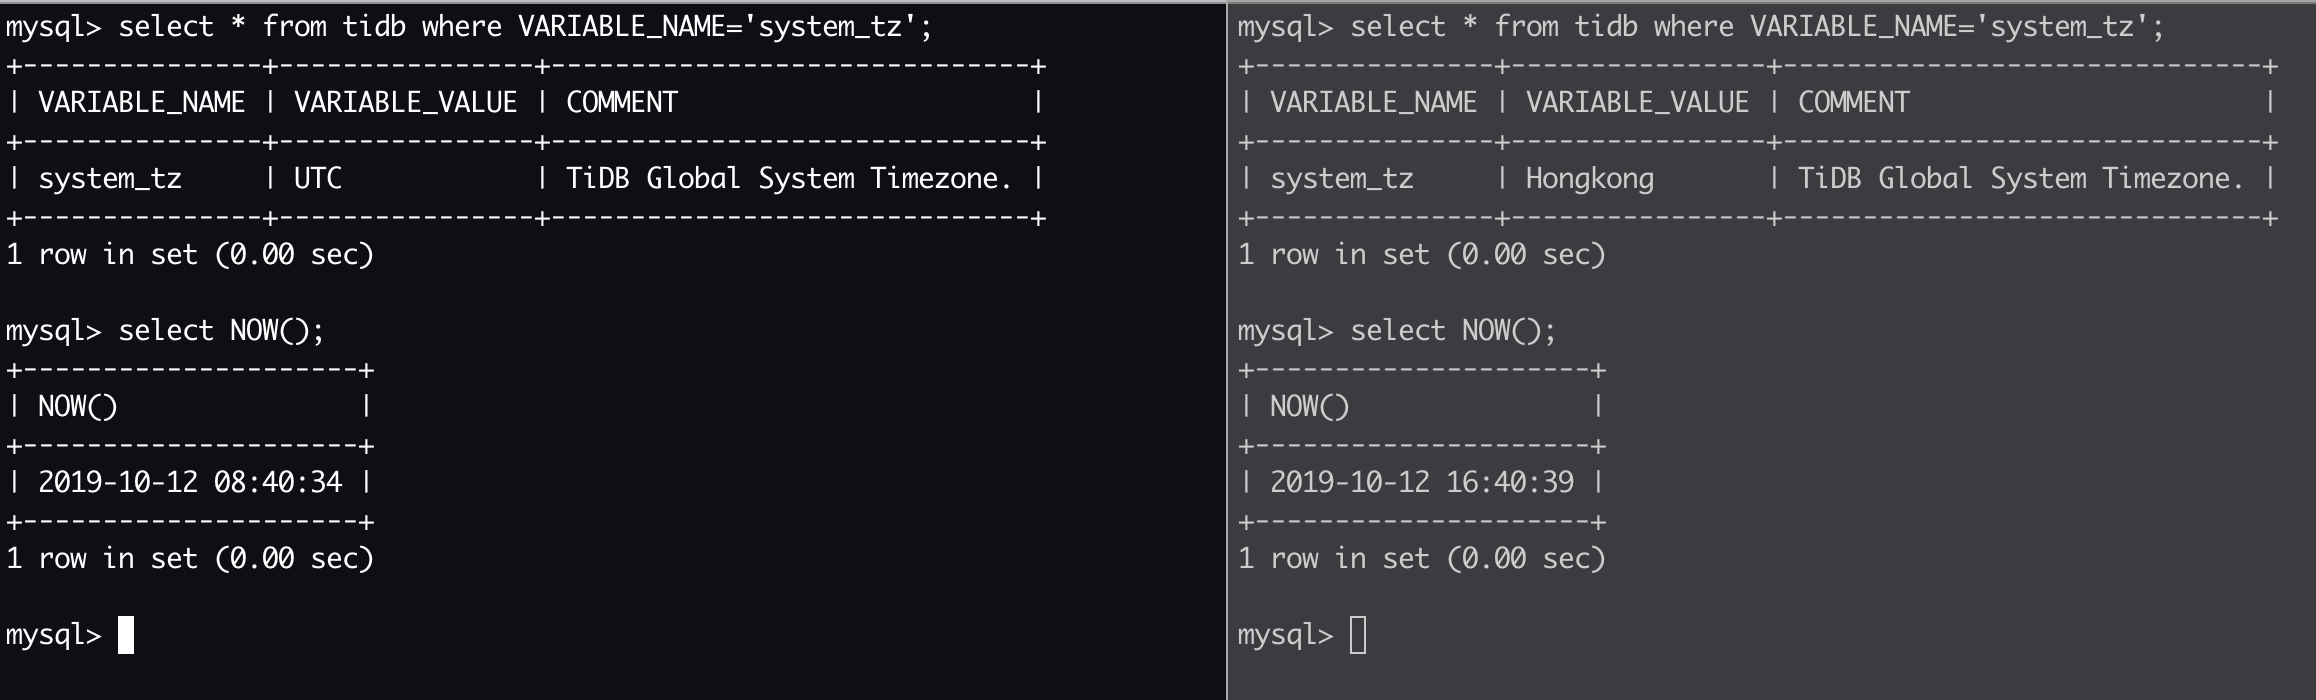Click the COMMENT header in left table
This screenshot has width=2316, height=700.
(x=622, y=103)
